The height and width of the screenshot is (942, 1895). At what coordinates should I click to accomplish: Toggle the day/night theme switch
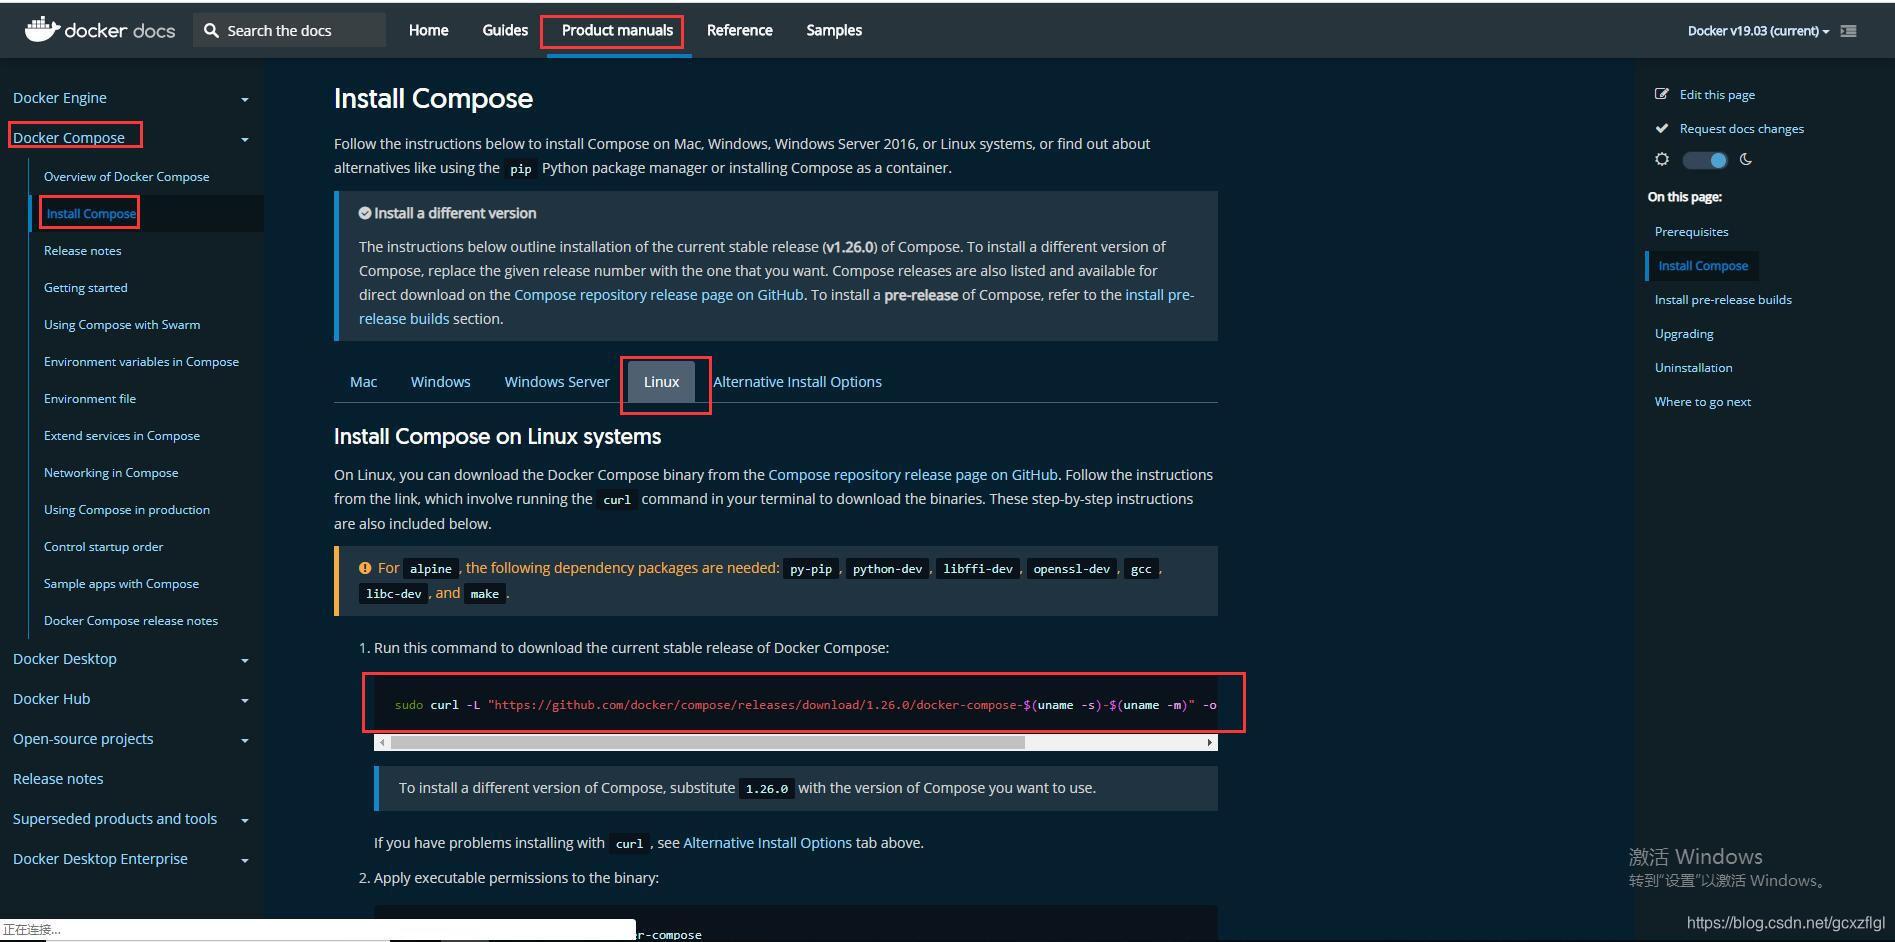[x=1705, y=160]
